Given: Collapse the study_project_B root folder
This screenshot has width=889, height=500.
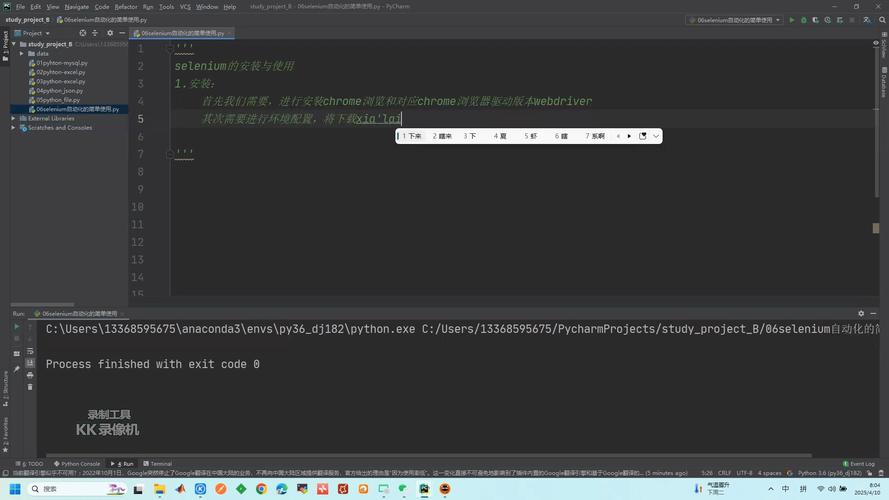Looking at the screenshot, I should (x=14, y=44).
